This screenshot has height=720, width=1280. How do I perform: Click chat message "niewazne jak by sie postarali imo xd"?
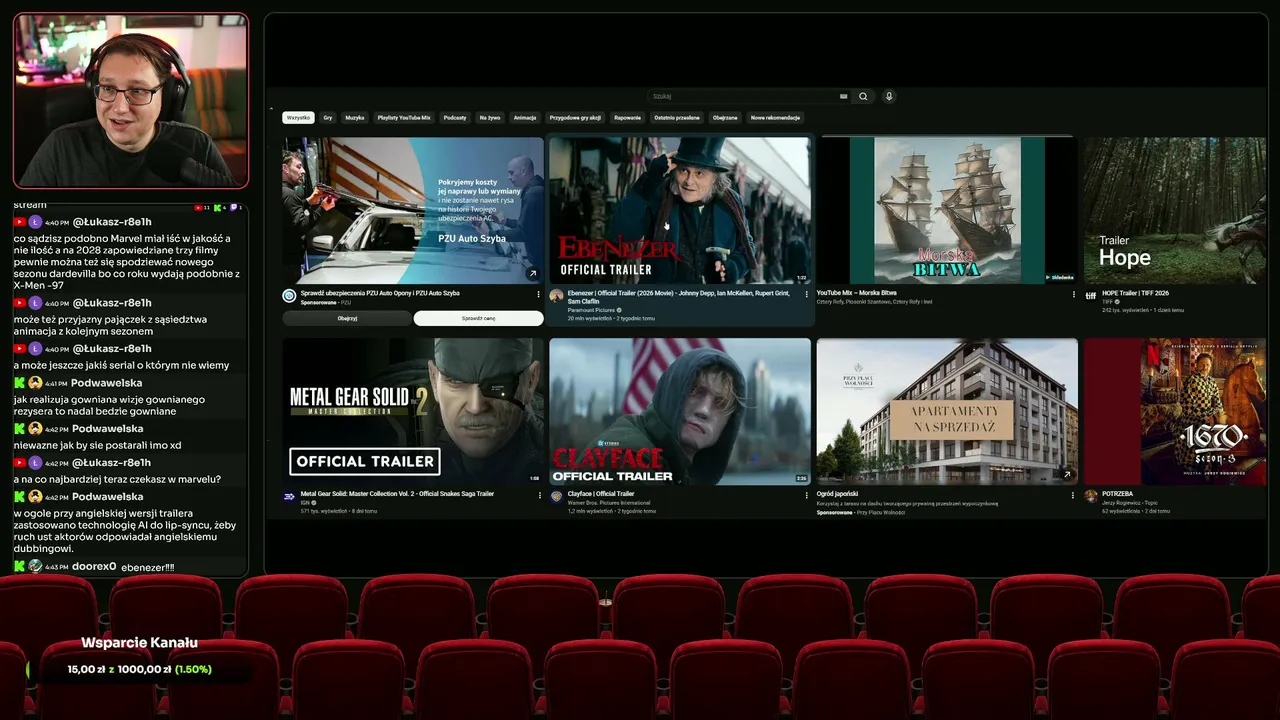click(x=97, y=445)
